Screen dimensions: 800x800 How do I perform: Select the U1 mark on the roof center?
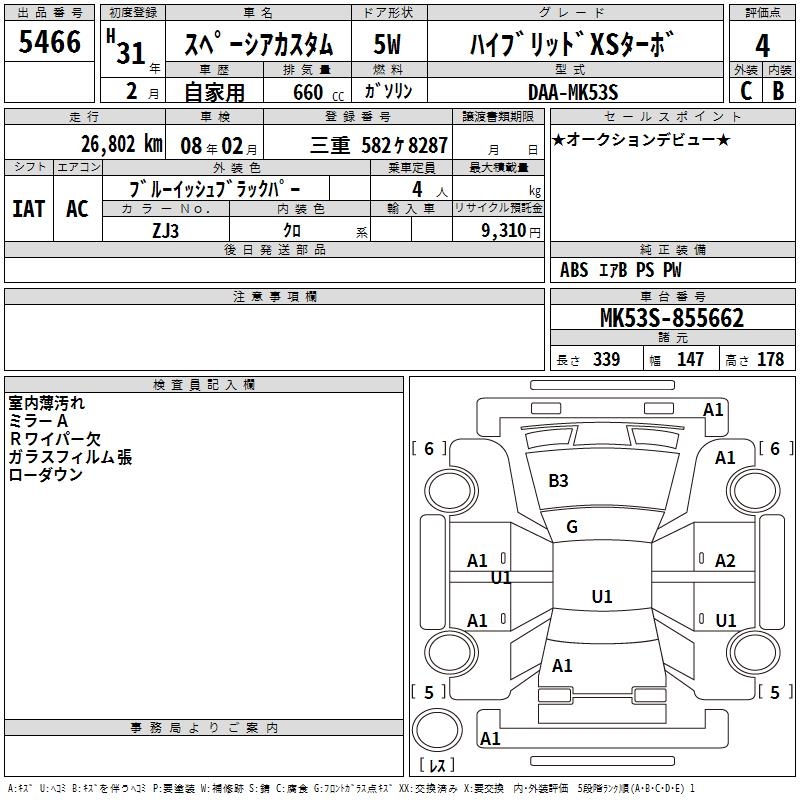(601, 597)
